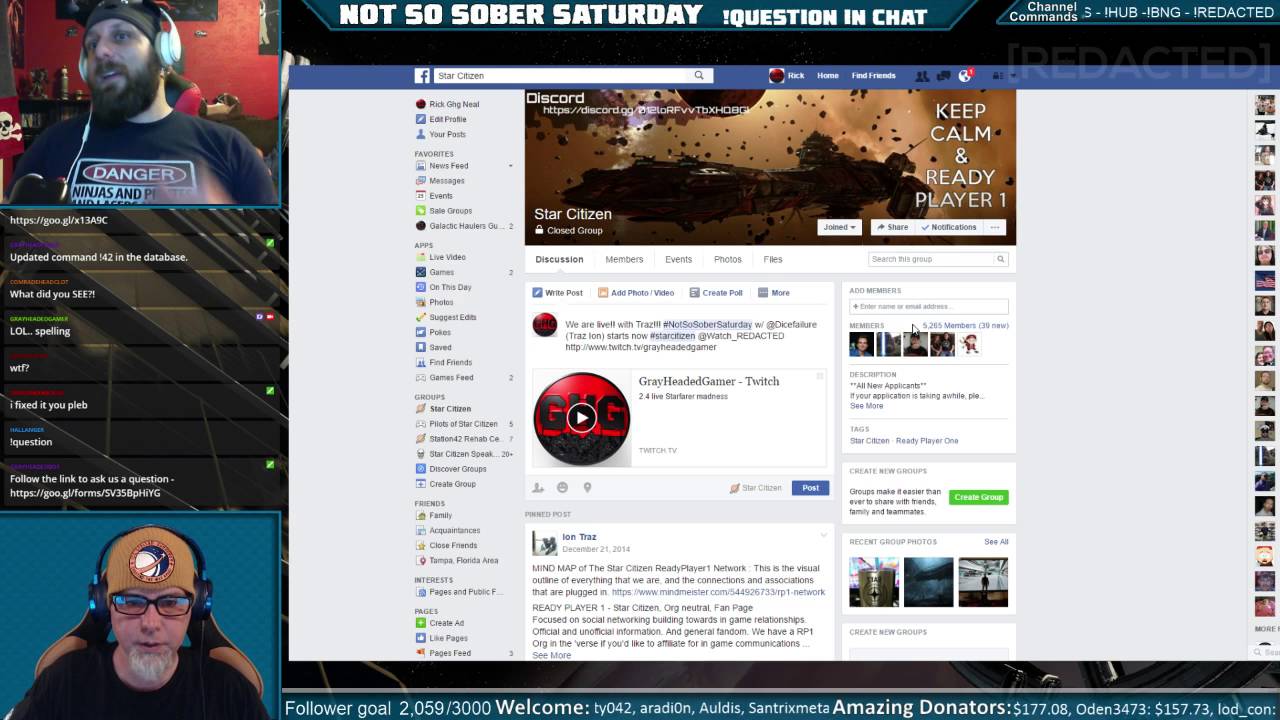Screen dimensions: 1280x720
Task: Switch to the Events tab
Action: 678,259
